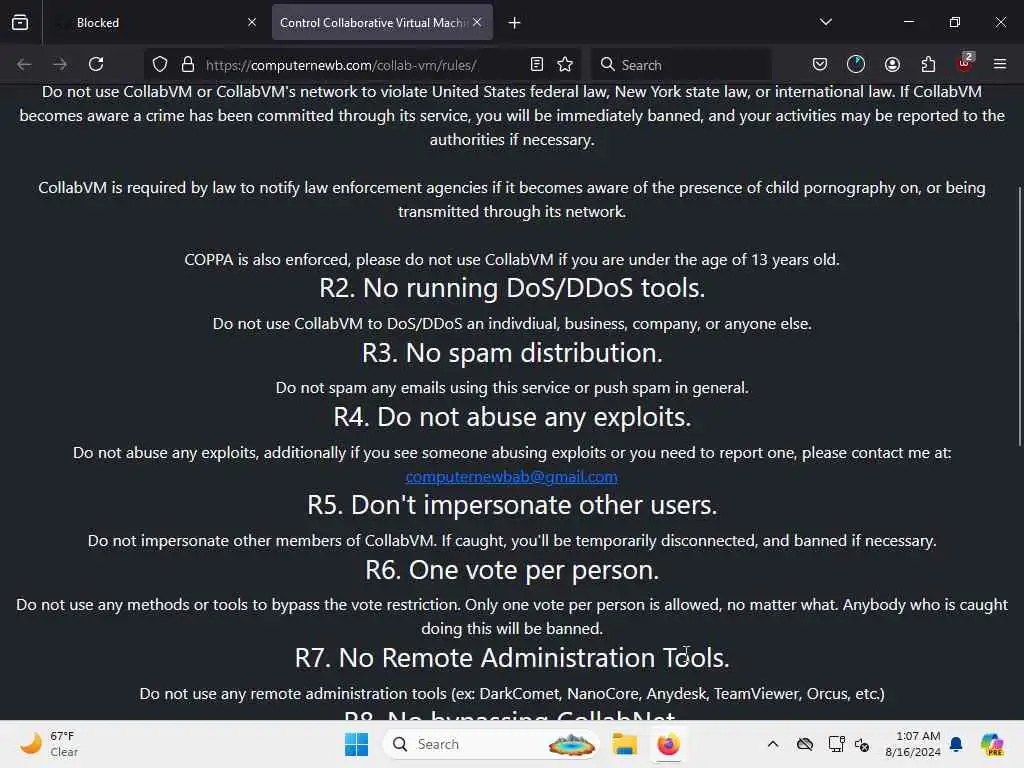Open network display tray icon

[x=836, y=744]
